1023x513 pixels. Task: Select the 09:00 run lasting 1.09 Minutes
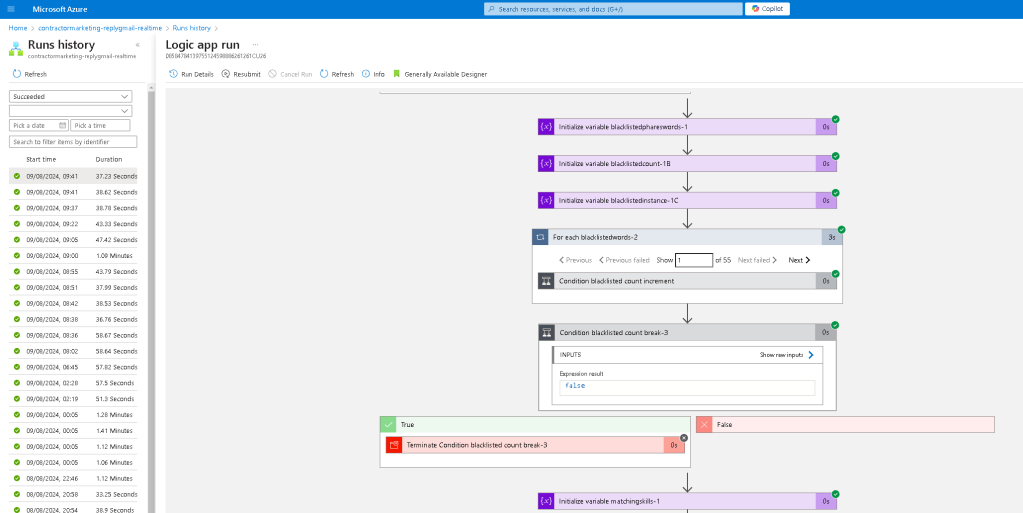click(73, 256)
